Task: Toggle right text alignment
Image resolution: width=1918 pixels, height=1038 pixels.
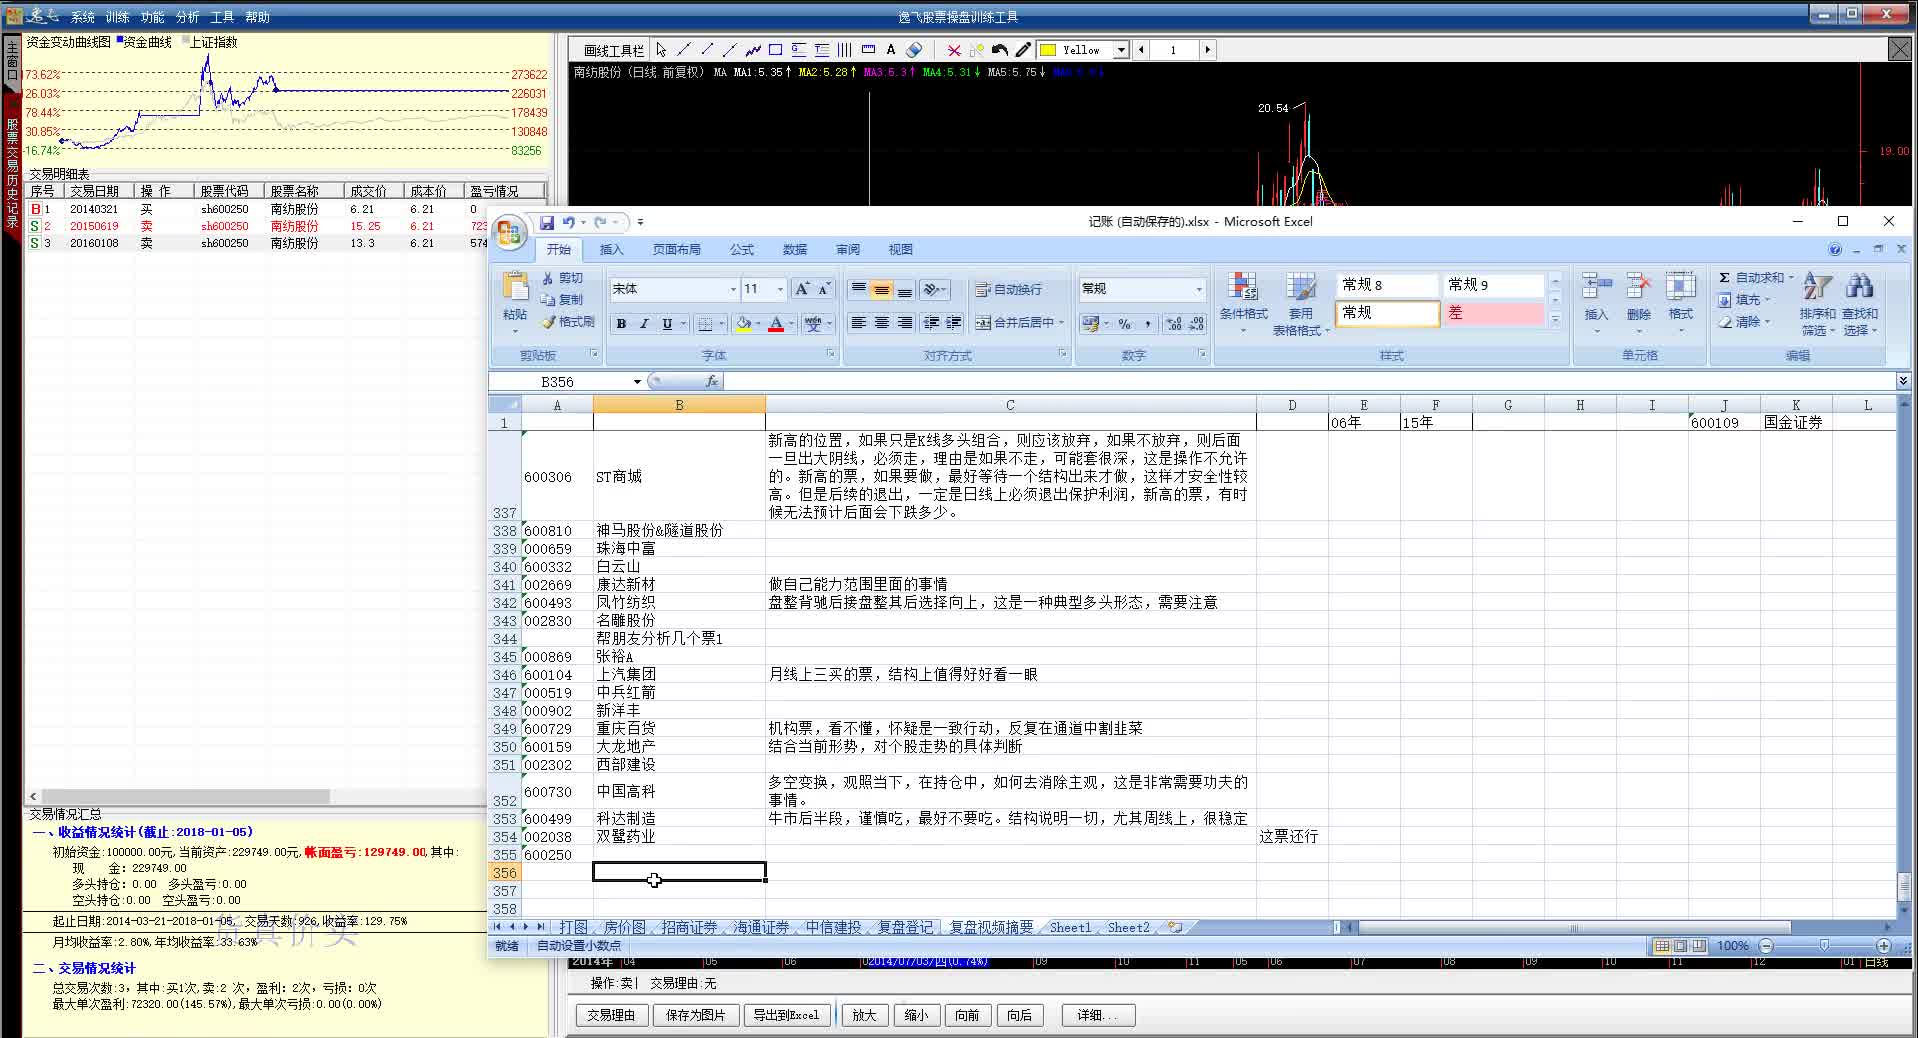Action: (x=904, y=322)
